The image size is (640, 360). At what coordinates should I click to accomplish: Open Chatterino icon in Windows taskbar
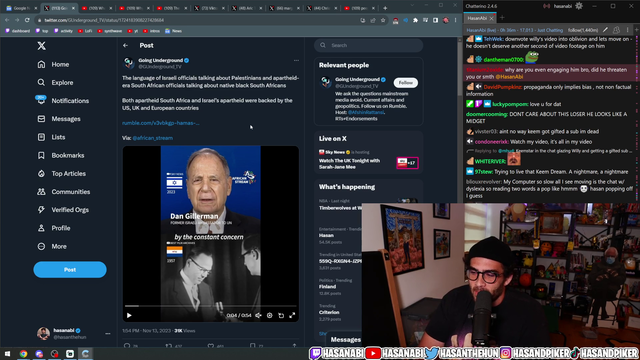(x=85, y=353)
